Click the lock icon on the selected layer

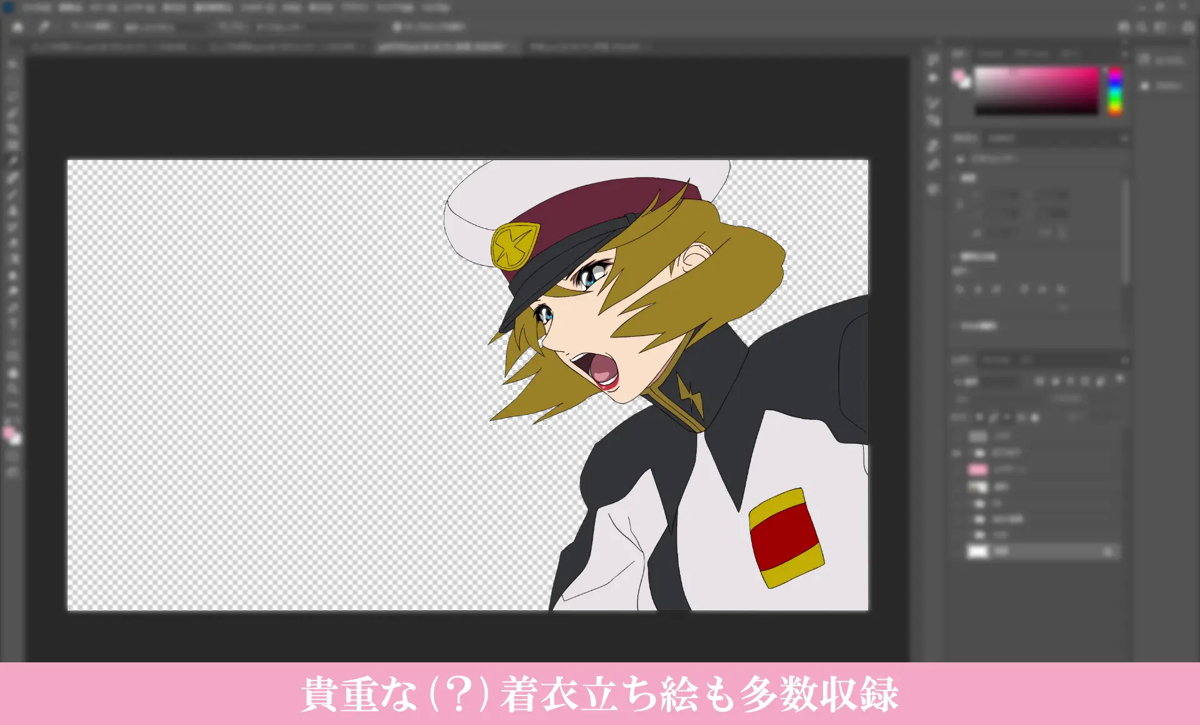click(1108, 551)
